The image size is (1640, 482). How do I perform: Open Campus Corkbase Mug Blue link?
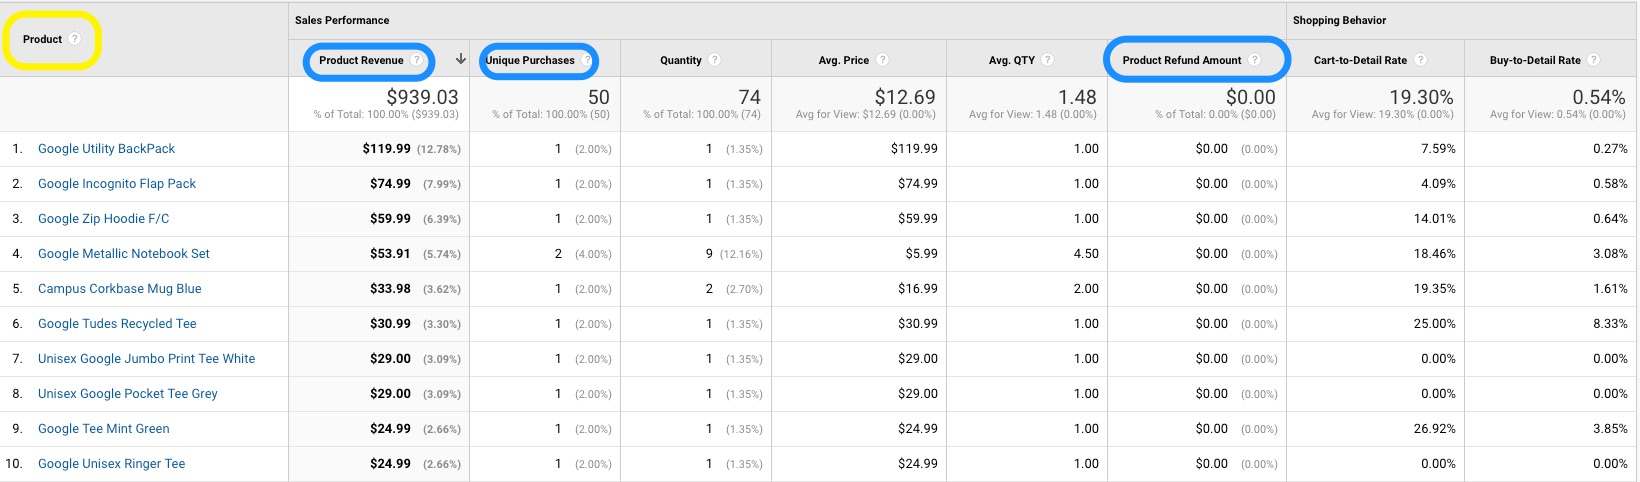pyautogui.click(x=120, y=289)
